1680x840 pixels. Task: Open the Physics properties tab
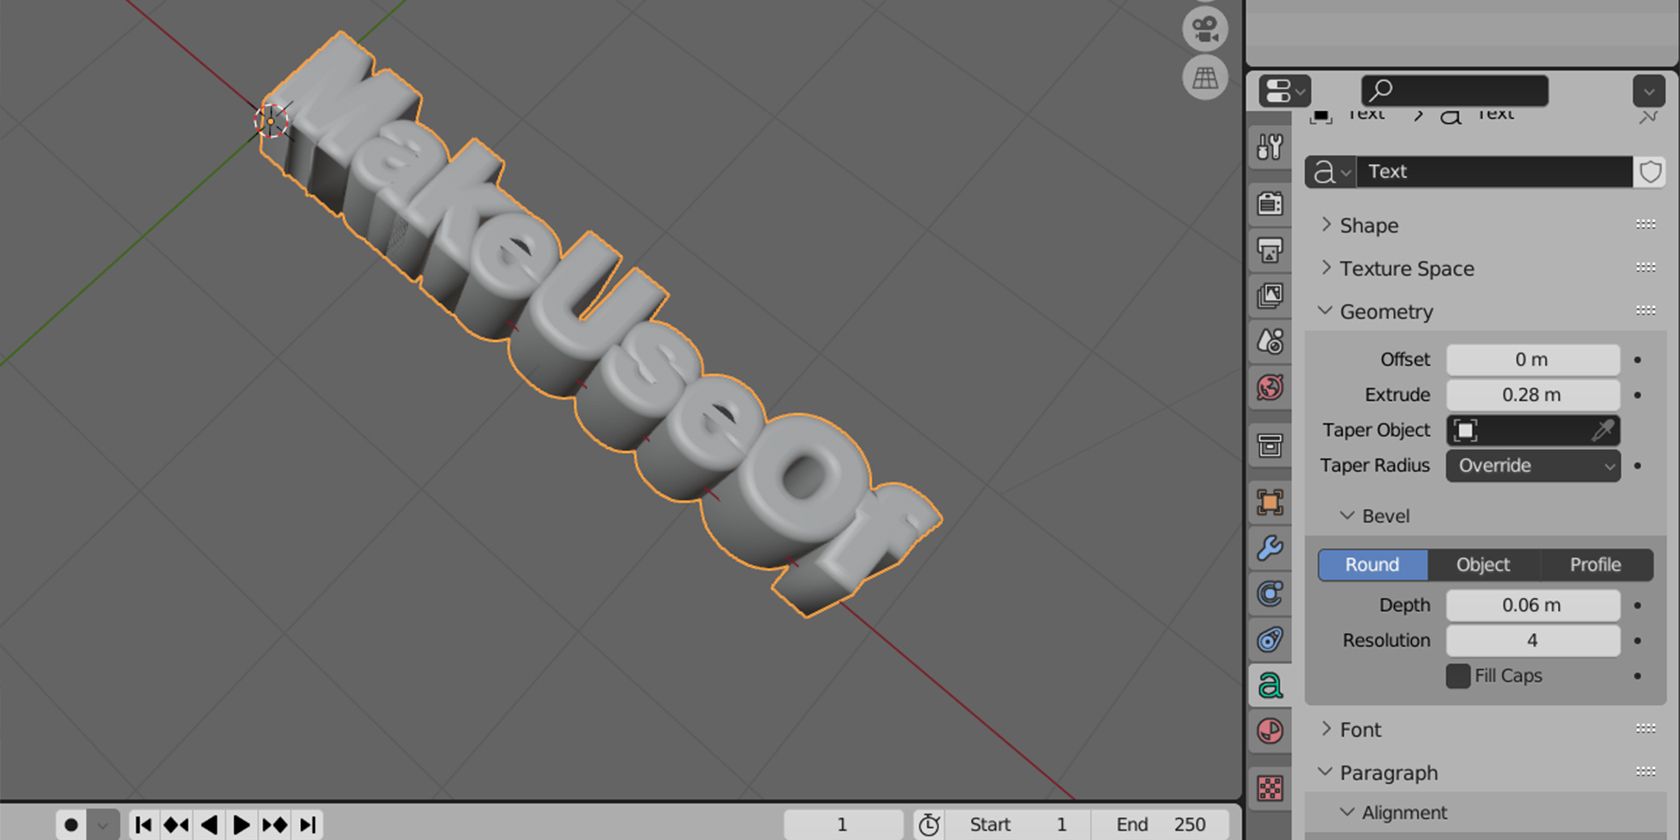tap(1270, 594)
